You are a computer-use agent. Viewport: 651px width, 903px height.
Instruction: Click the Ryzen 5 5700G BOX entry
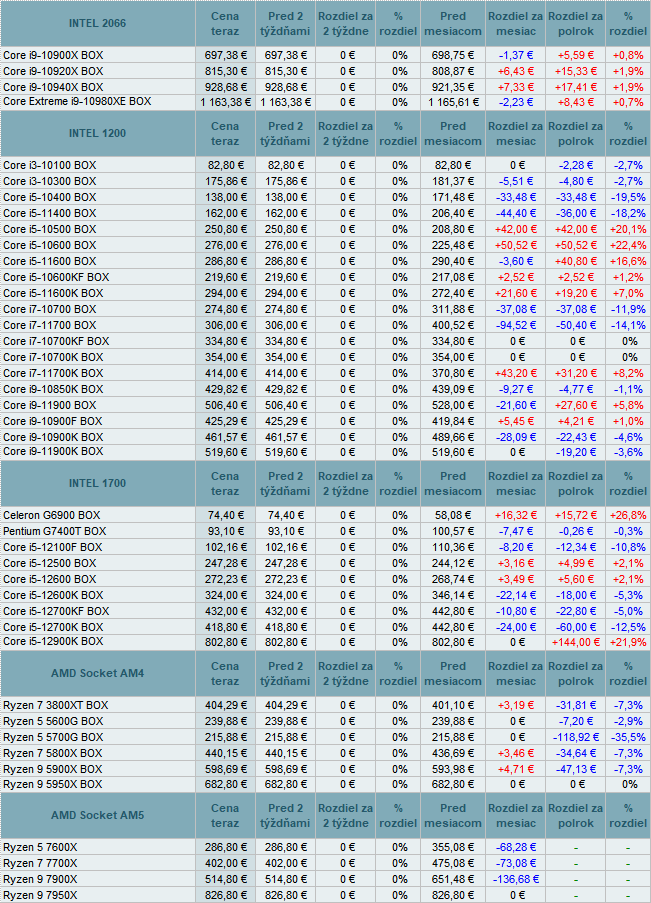coord(53,738)
